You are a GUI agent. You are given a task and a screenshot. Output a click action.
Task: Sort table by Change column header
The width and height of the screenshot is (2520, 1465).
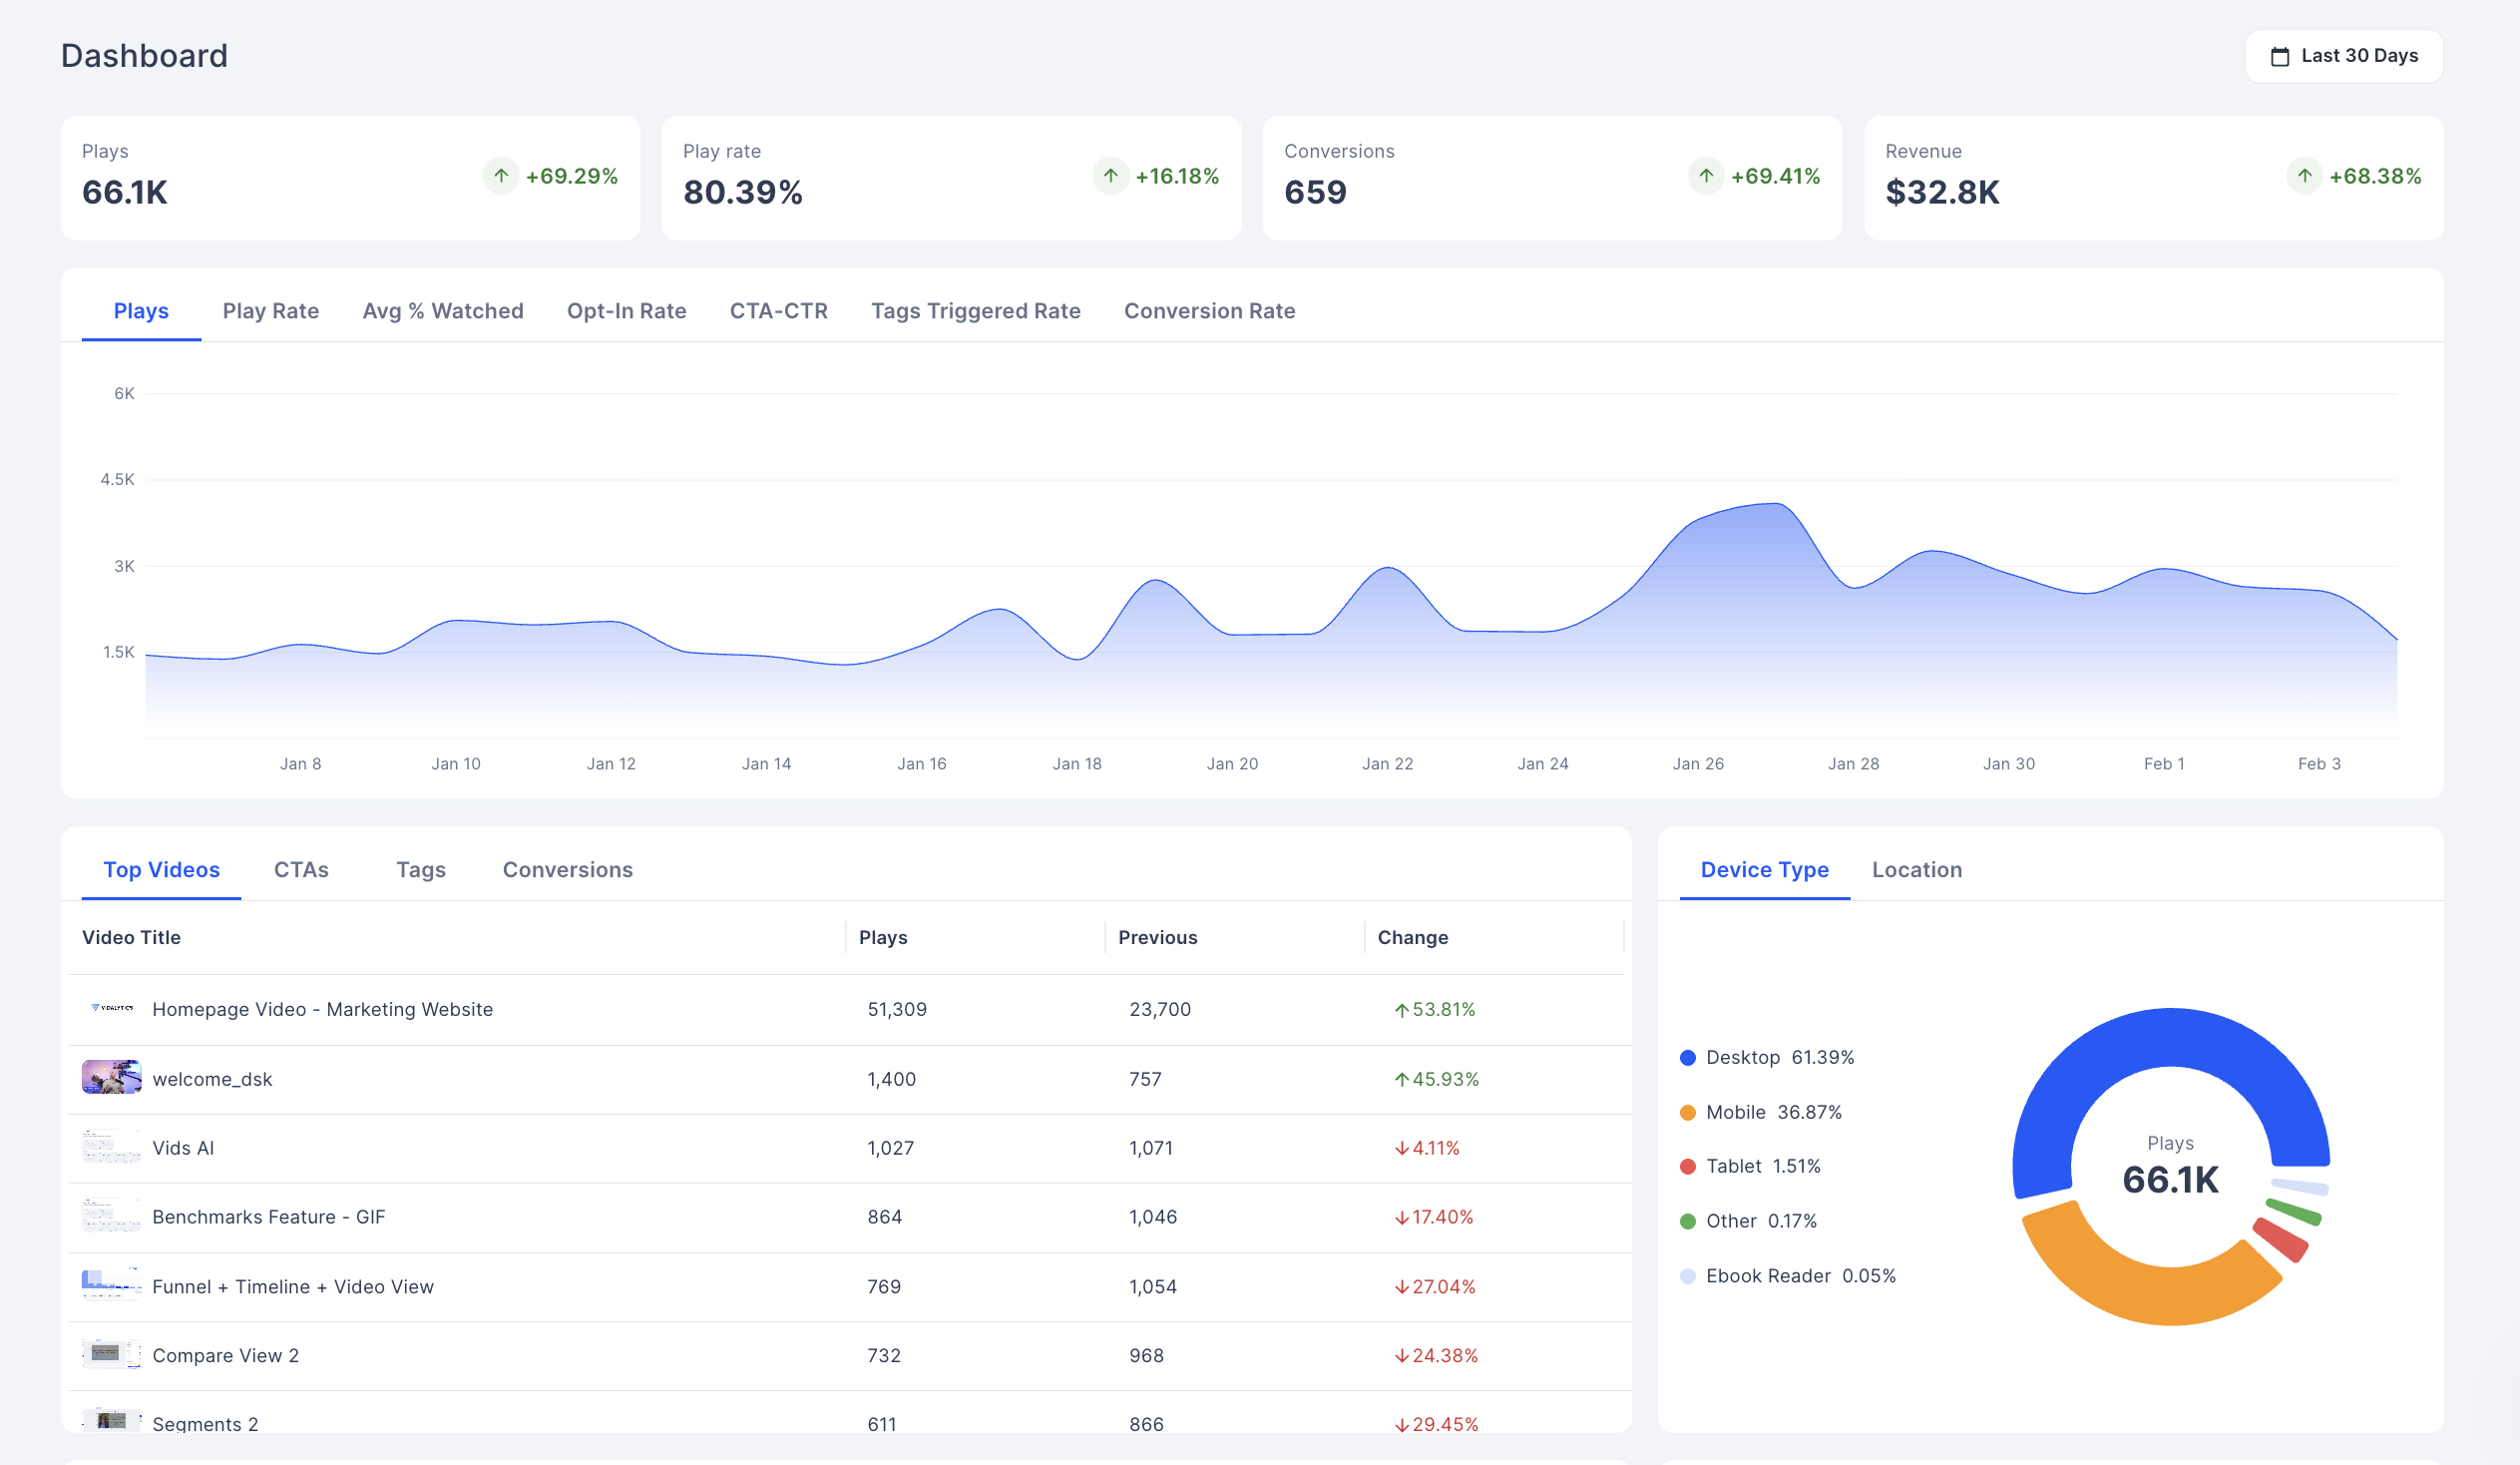(x=1412, y=937)
